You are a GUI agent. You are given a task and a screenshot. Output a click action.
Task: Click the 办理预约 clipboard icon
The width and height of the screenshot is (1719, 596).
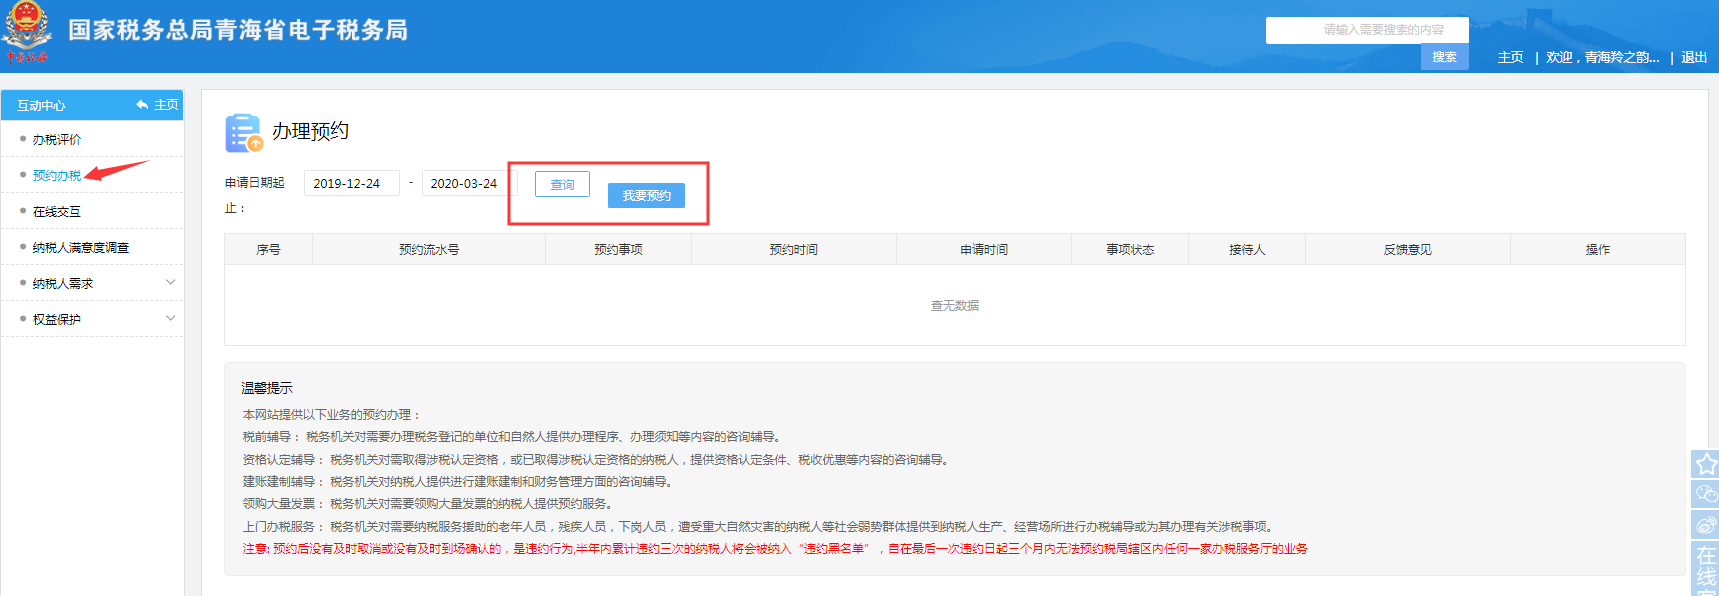tap(244, 133)
